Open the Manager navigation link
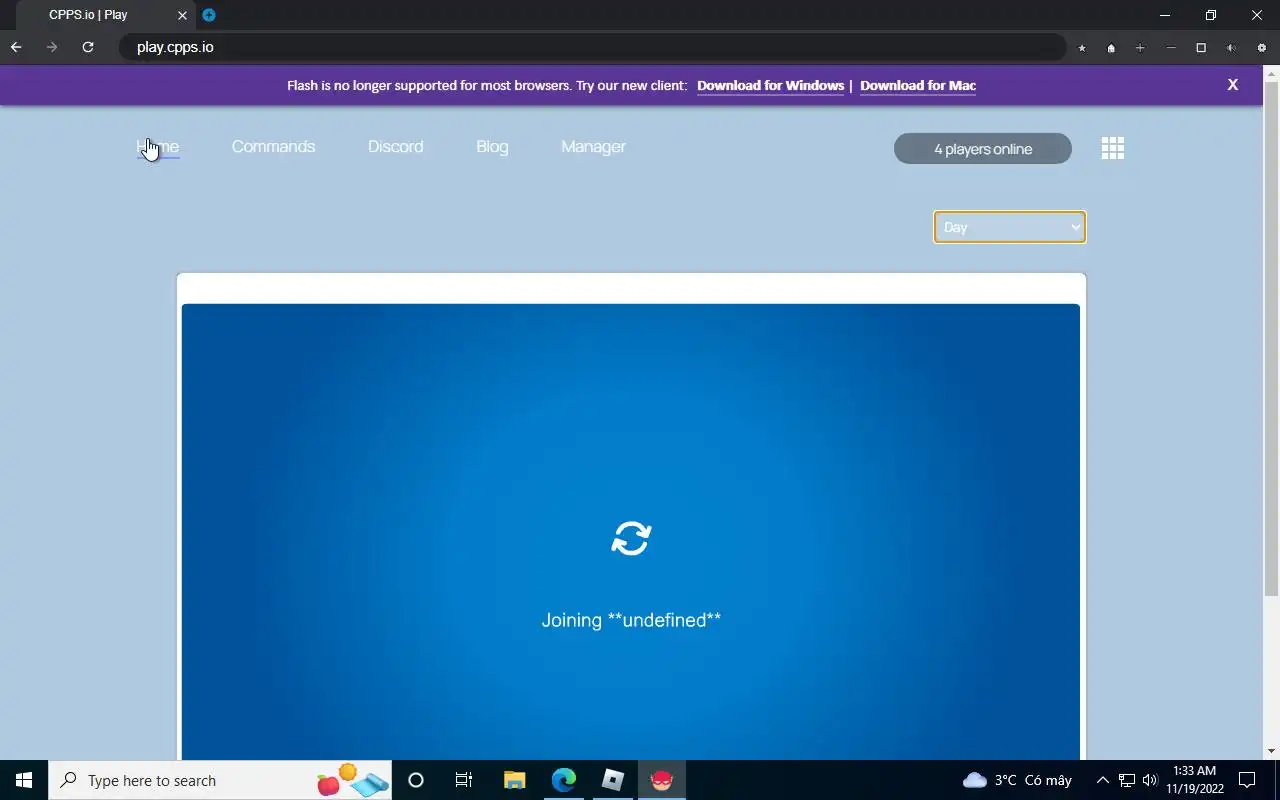Screen dimensions: 1280x800 click(593, 147)
